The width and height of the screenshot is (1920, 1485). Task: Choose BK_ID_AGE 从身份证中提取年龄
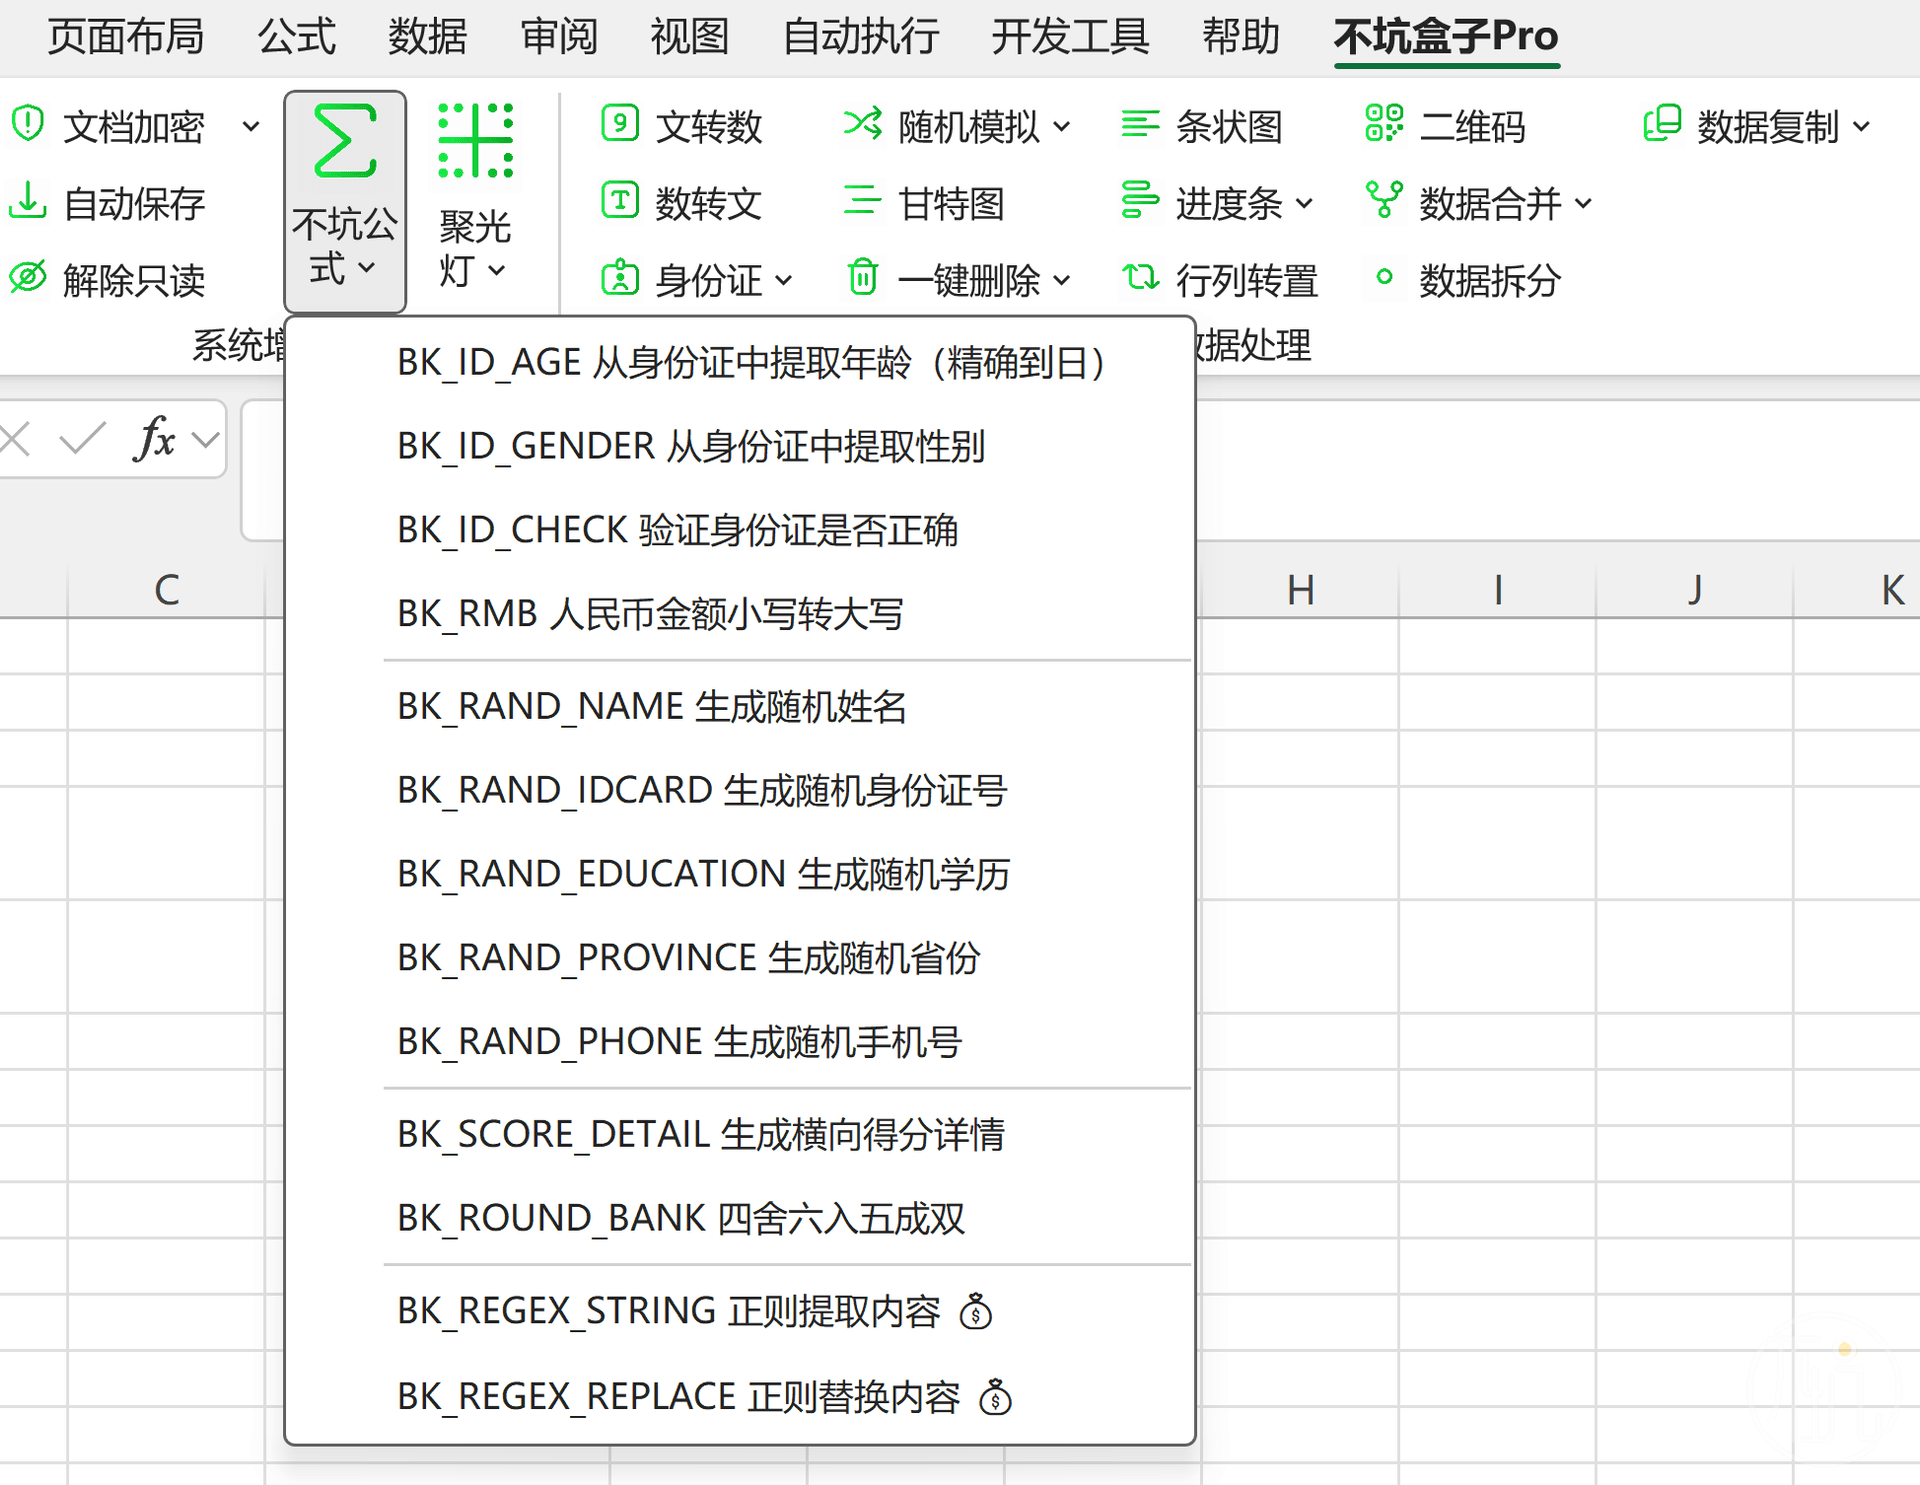tap(740, 362)
